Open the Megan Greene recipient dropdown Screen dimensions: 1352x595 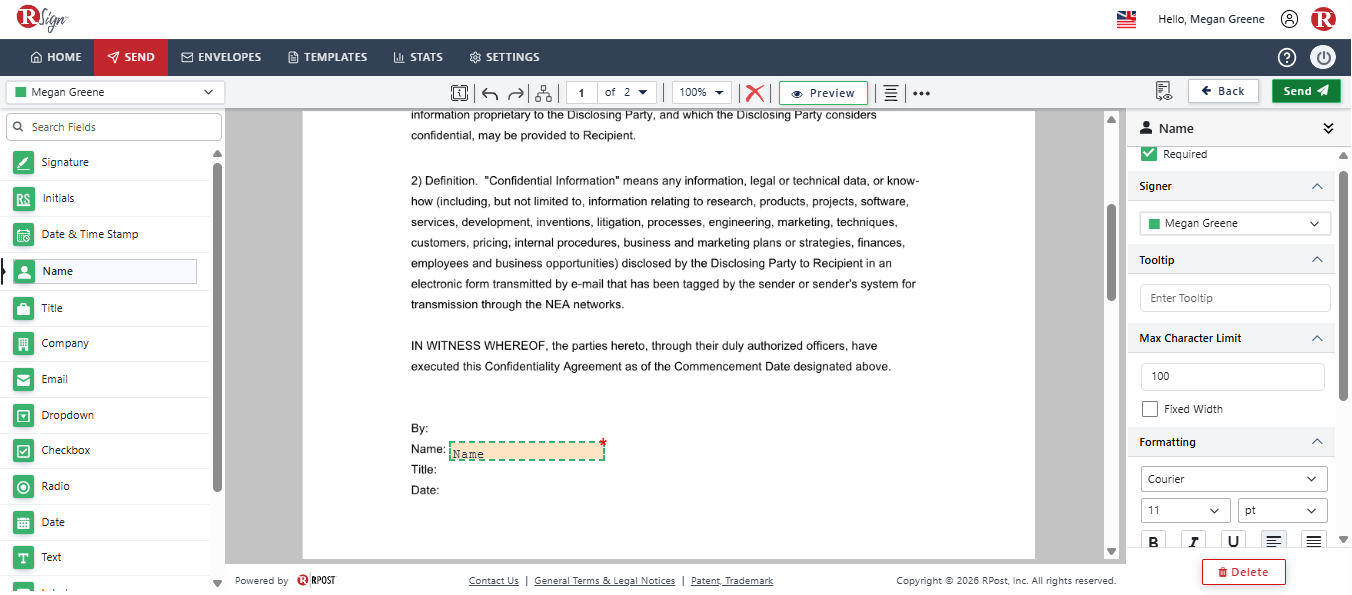[115, 92]
